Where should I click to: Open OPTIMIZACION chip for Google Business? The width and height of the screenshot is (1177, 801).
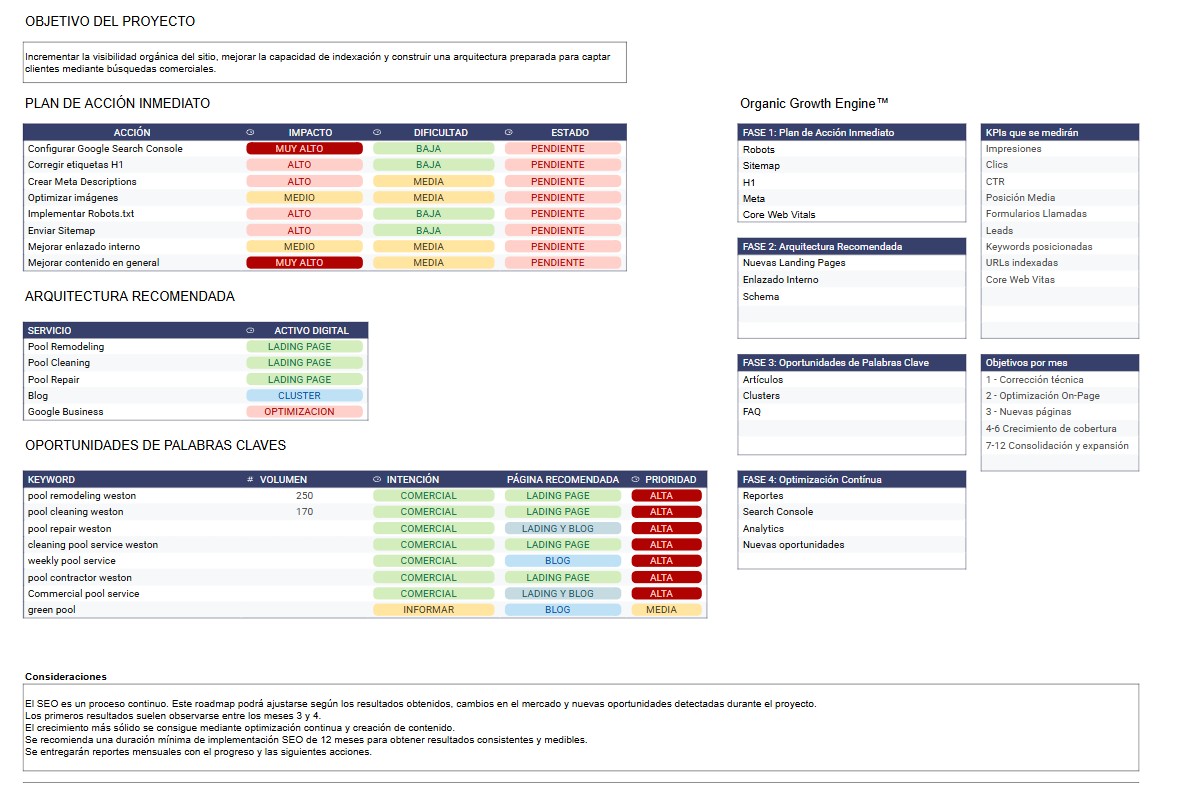coord(305,411)
